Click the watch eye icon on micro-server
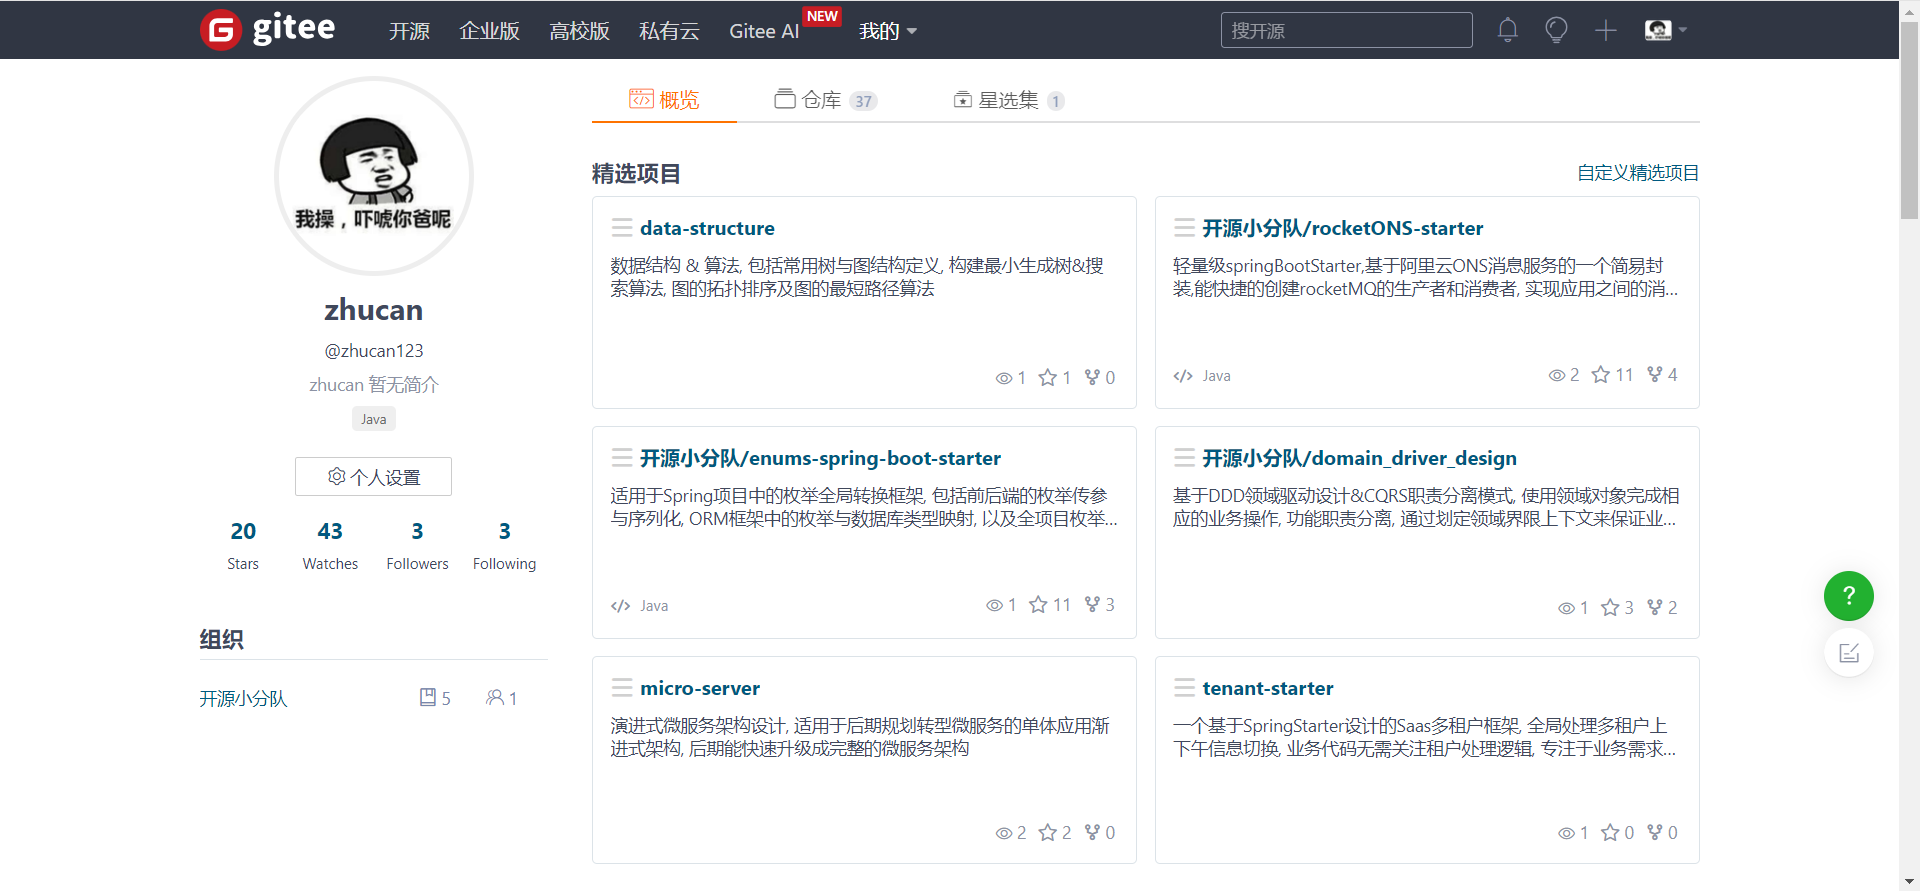Viewport: 1920px width, 891px height. pos(1004,833)
